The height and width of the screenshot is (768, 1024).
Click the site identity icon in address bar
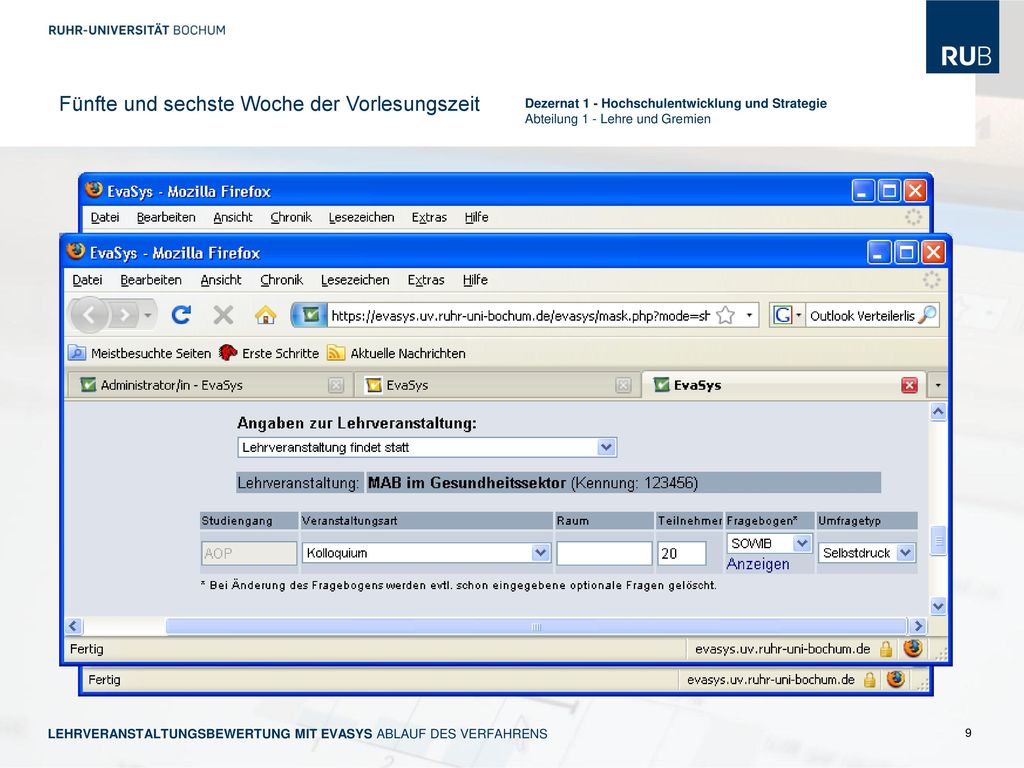309,315
